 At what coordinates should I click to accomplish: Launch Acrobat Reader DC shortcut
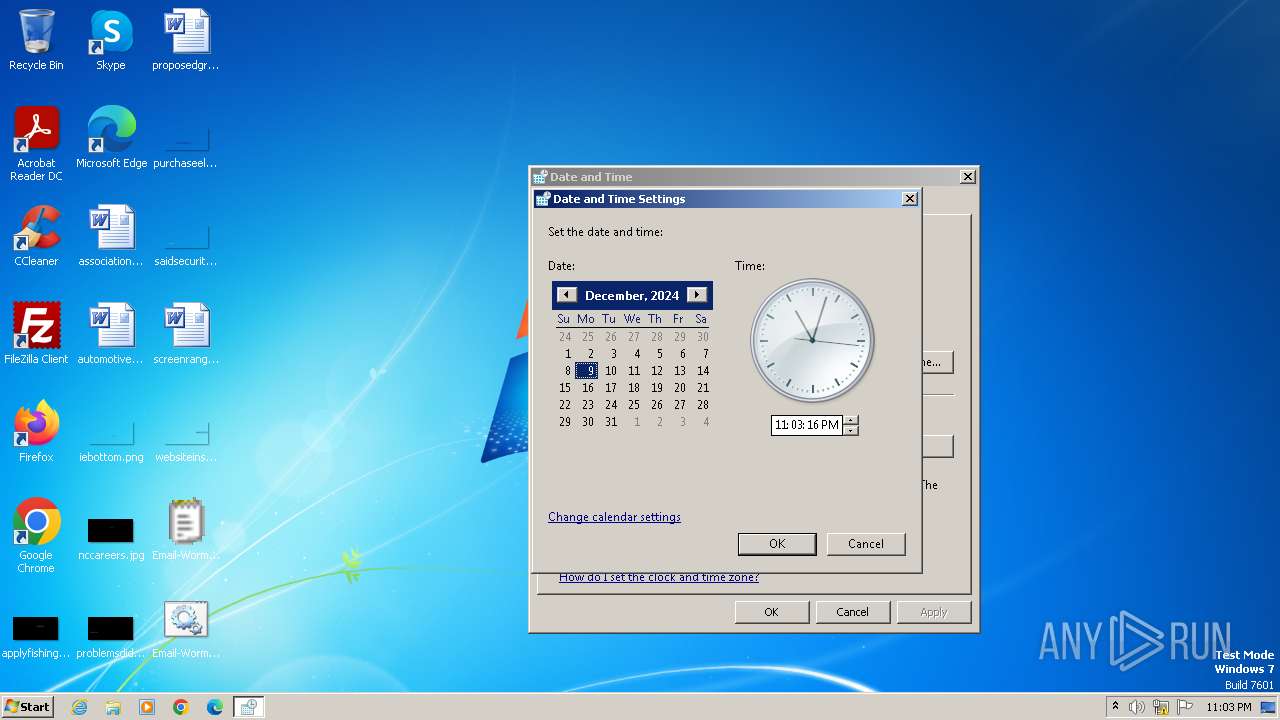tap(36, 144)
